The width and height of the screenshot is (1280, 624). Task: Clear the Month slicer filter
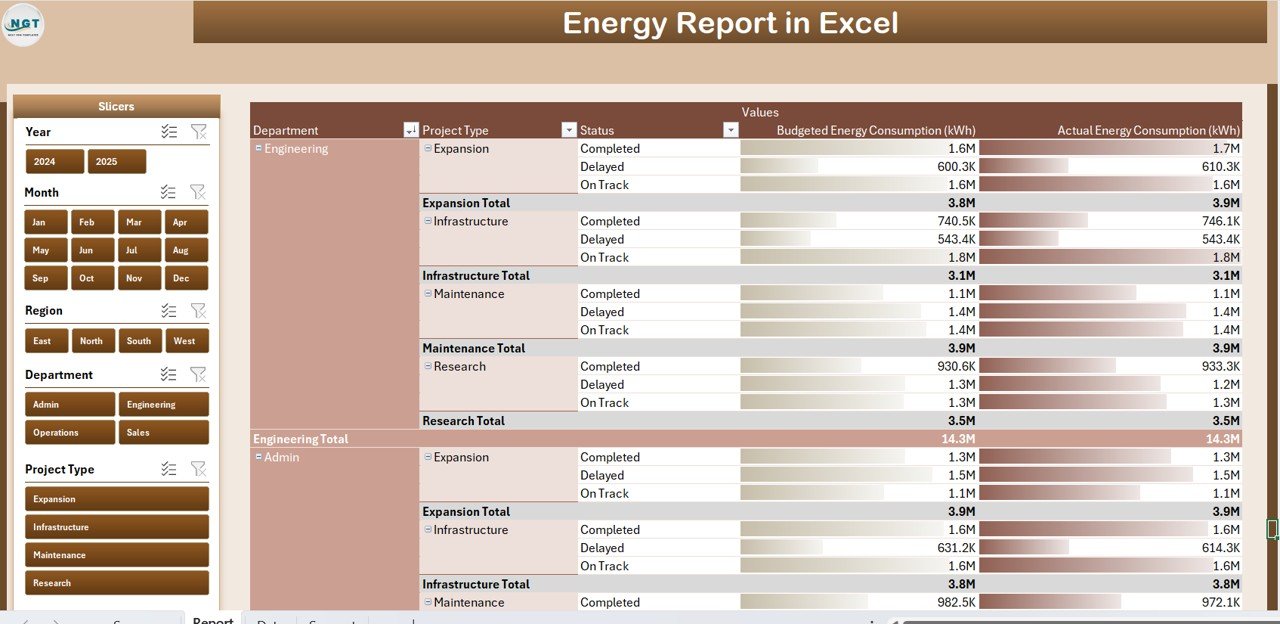tap(198, 192)
